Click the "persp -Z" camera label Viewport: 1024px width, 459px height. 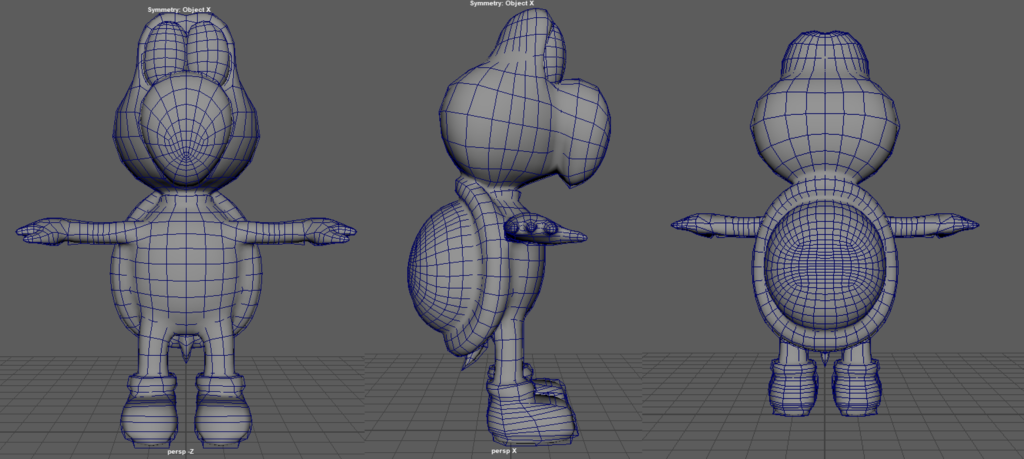click(180, 451)
